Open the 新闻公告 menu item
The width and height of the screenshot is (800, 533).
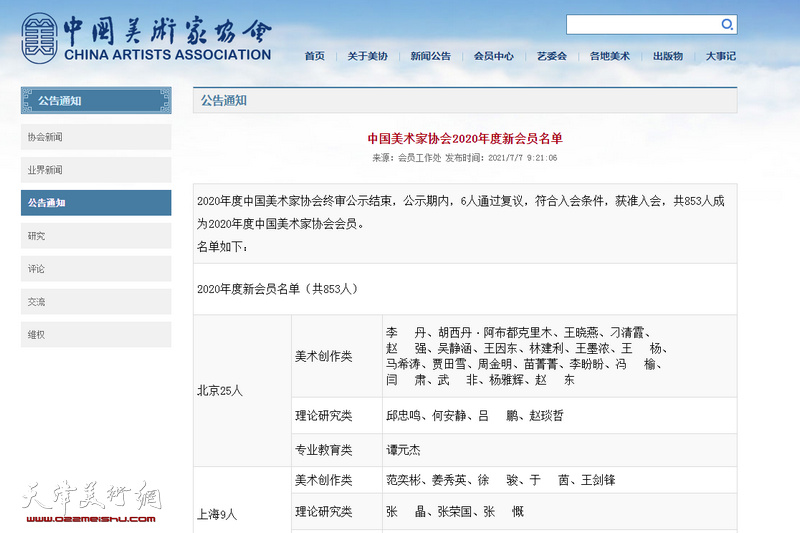(431, 56)
